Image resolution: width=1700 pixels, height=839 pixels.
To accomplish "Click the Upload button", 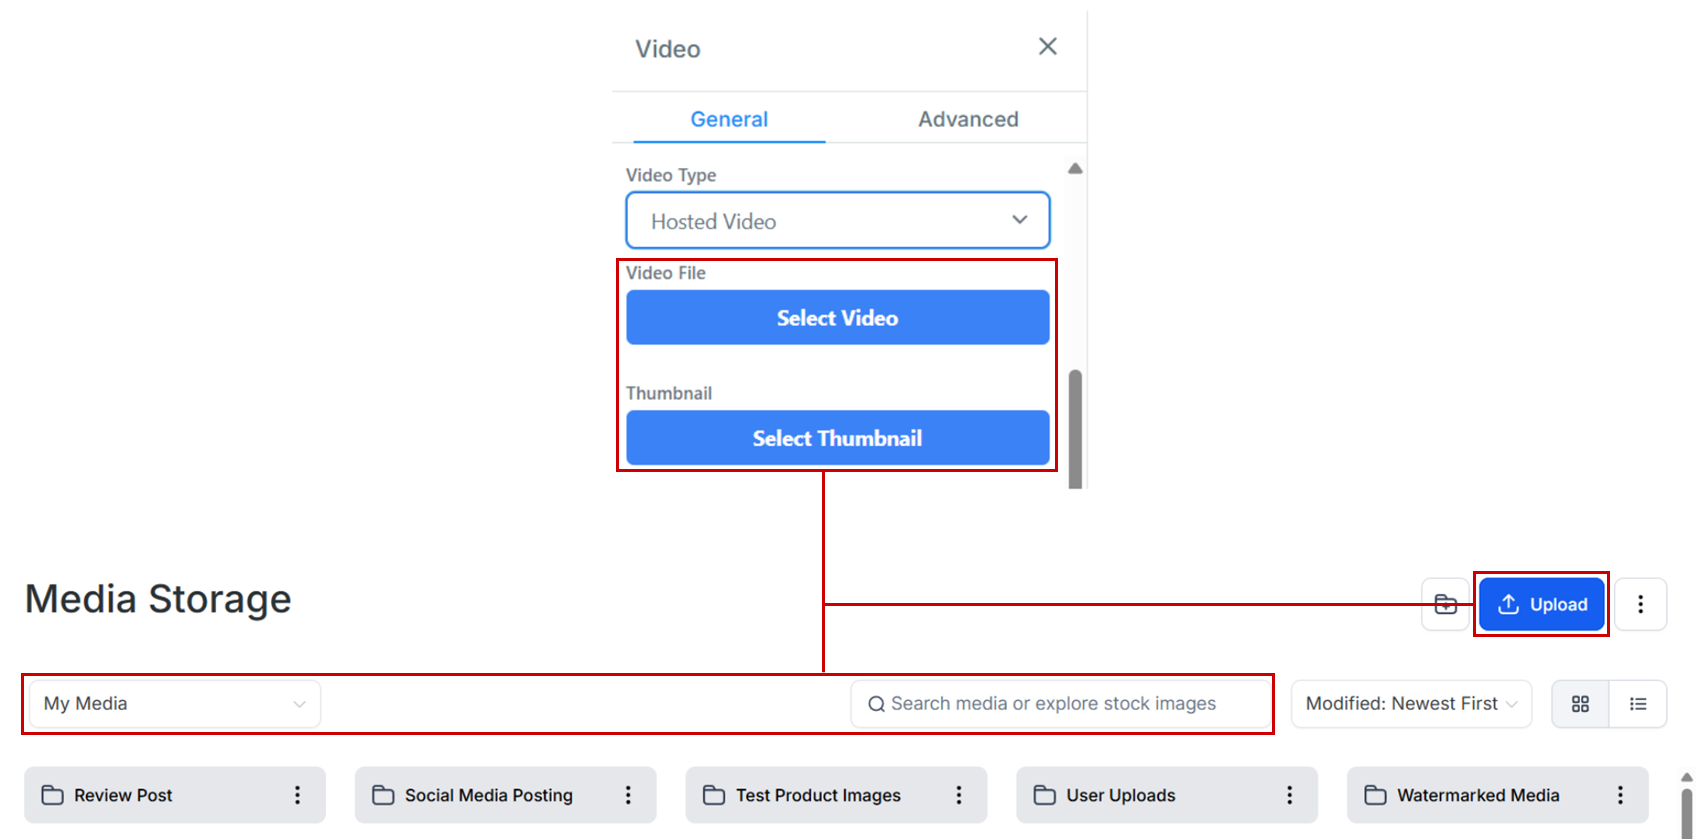I will [1542, 604].
